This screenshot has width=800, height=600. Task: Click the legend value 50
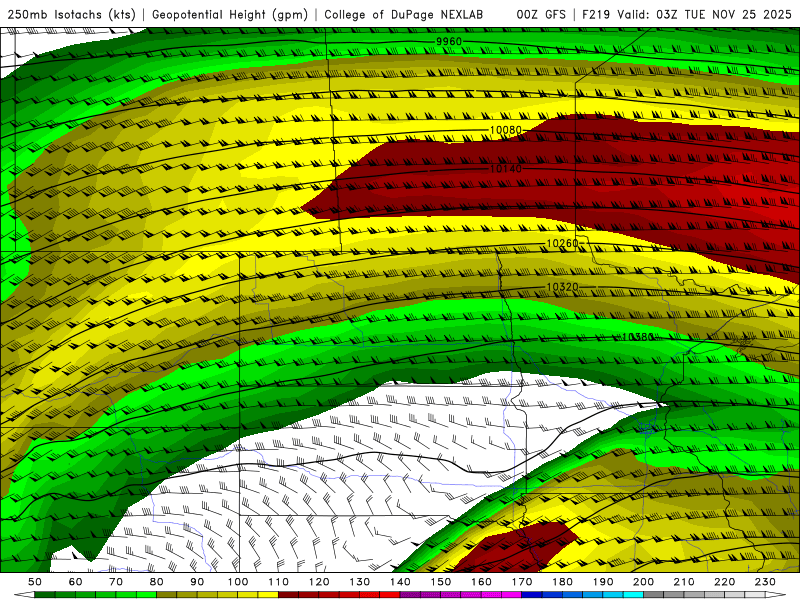tap(35, 582)
